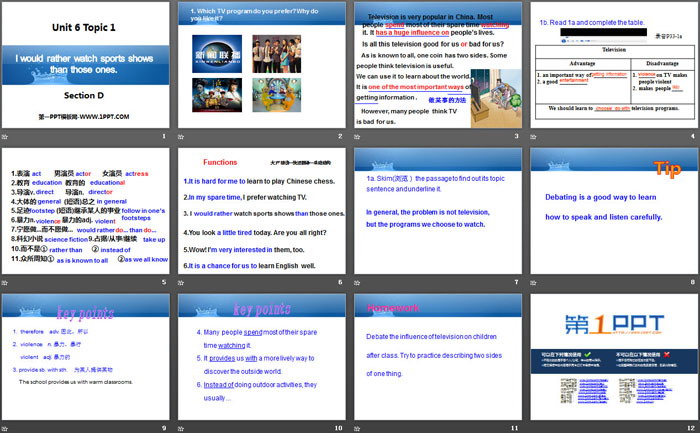Click the Section D title on slide 1

coord(86,94)
